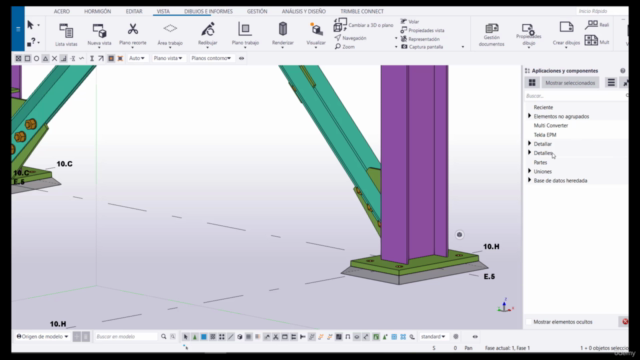Toggle the first snap switch with crossed square
The image size is (640, 360).
point(18,58)
